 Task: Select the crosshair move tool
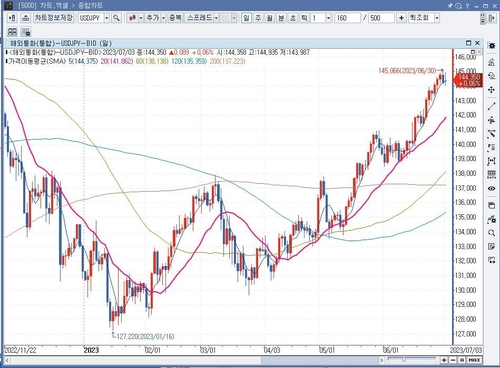491,90
